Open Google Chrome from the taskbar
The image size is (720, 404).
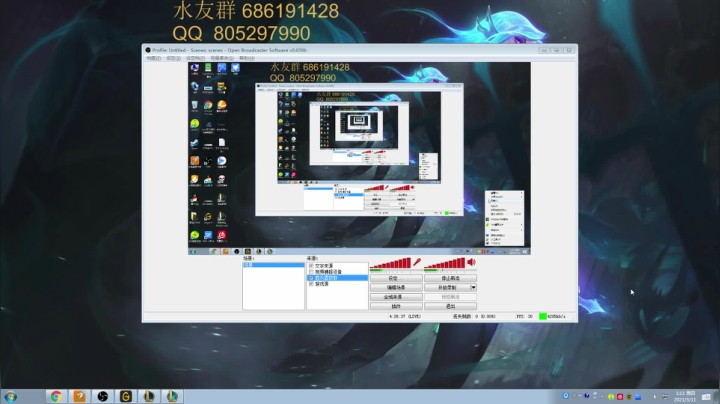(x=56, y=396)
